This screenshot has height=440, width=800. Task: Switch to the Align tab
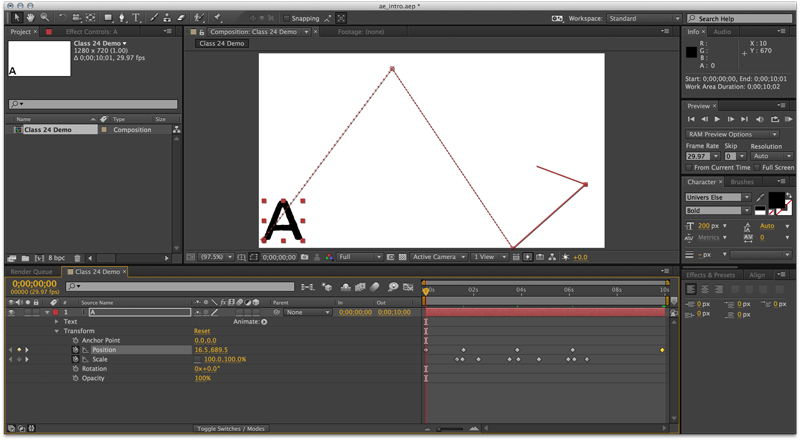[757, 275]
